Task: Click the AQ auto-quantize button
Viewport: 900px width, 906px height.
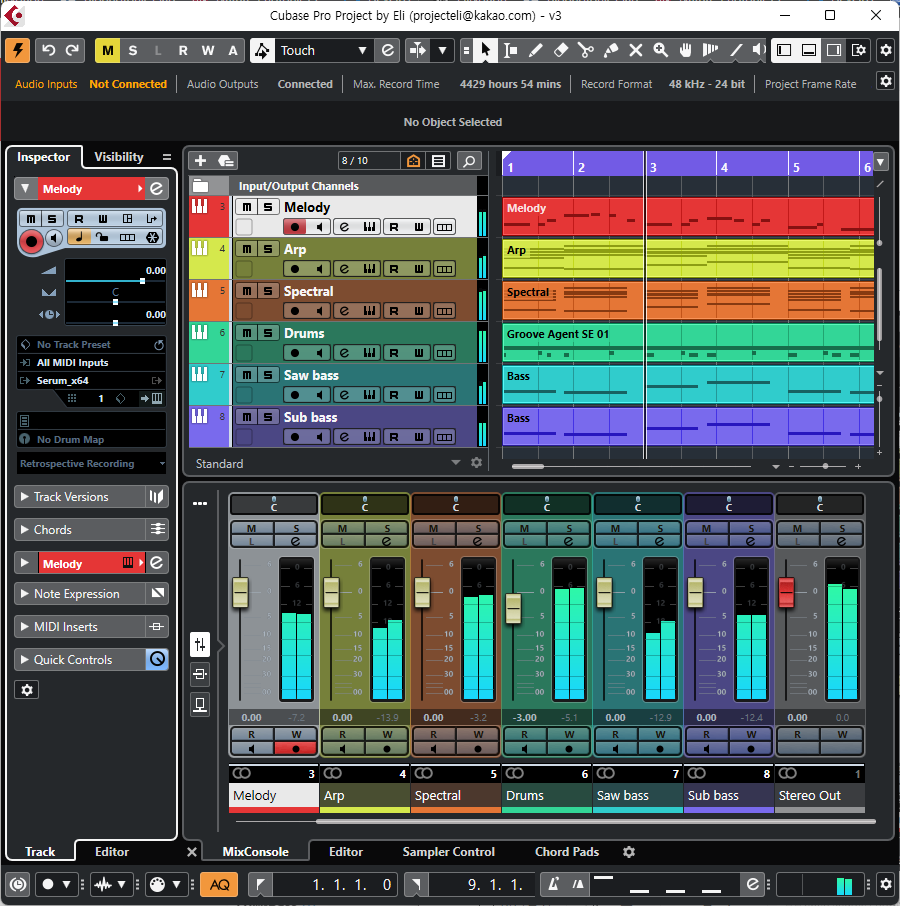Action: coord(219,885)
